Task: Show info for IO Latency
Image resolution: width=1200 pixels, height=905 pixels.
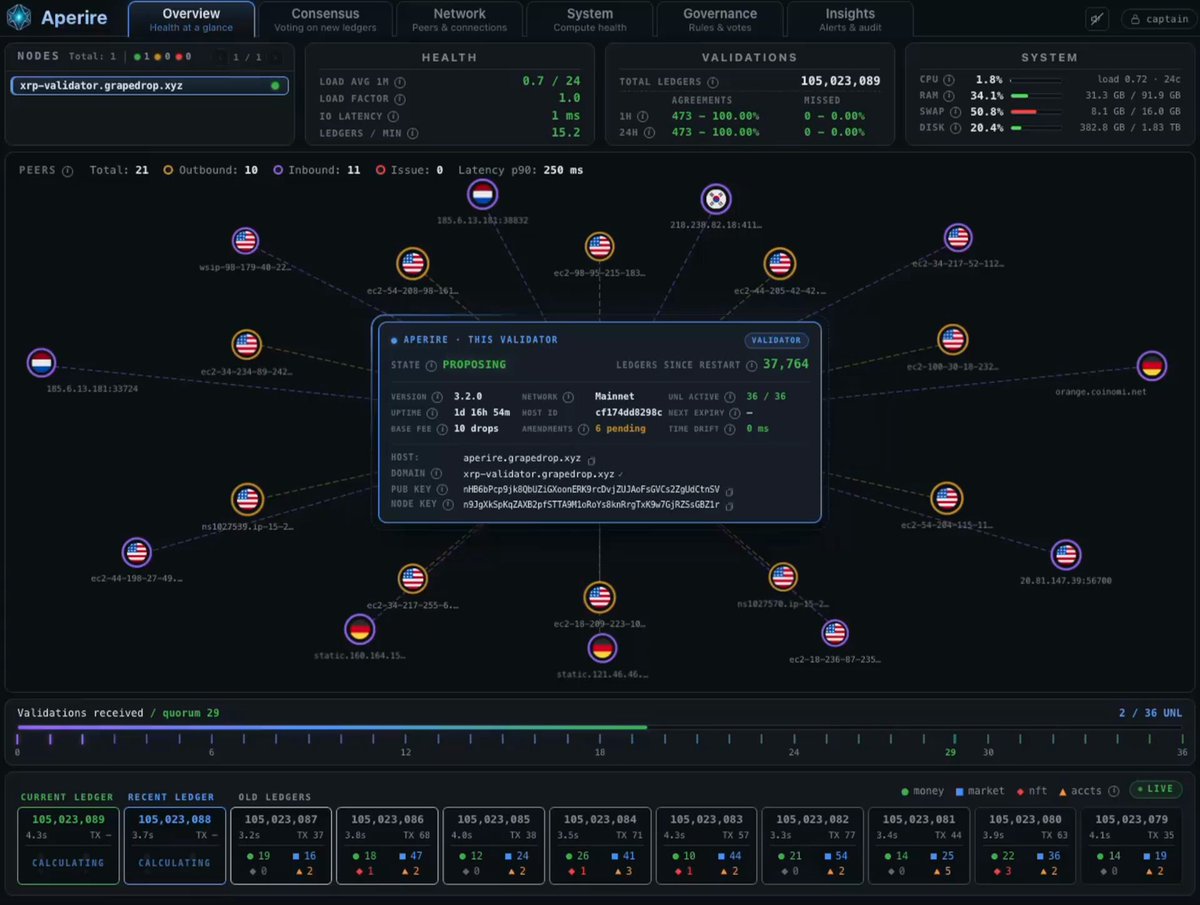Action: click(392, 117)
